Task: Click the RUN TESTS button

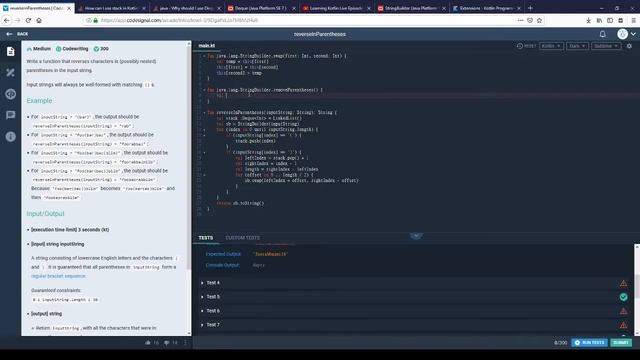Action: pos(589,342)
